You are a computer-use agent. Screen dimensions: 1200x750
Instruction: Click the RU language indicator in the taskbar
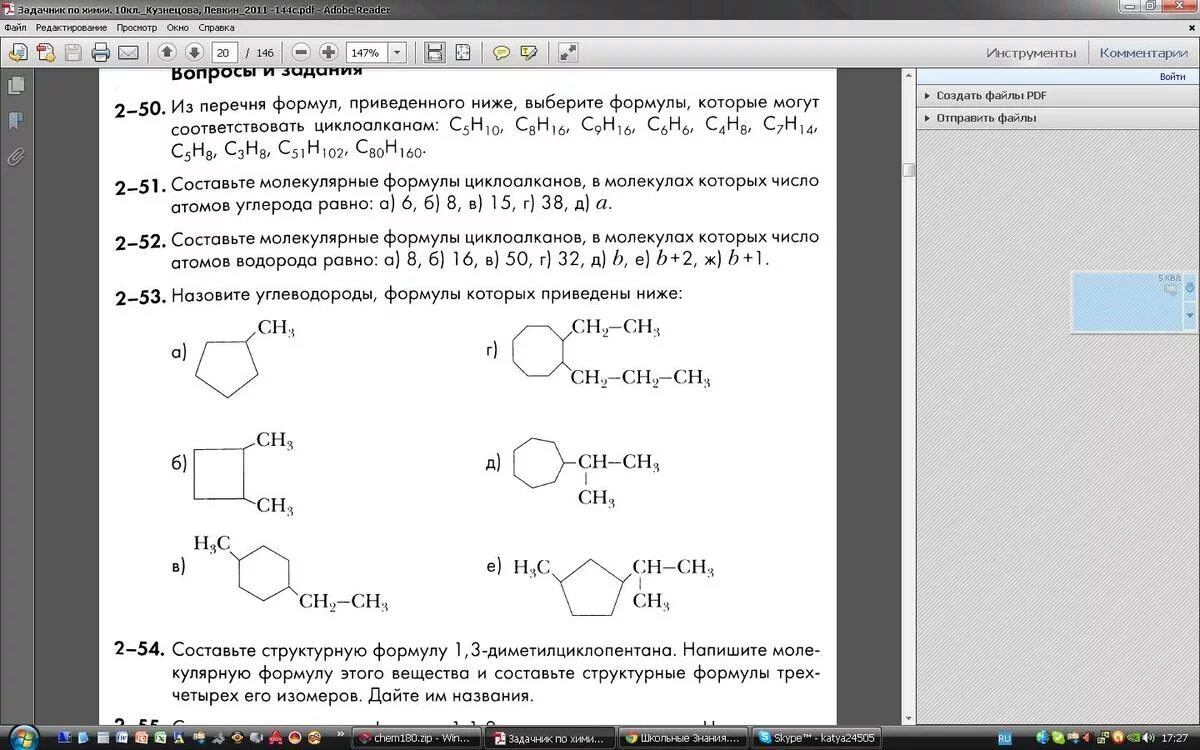[1006, 738]
